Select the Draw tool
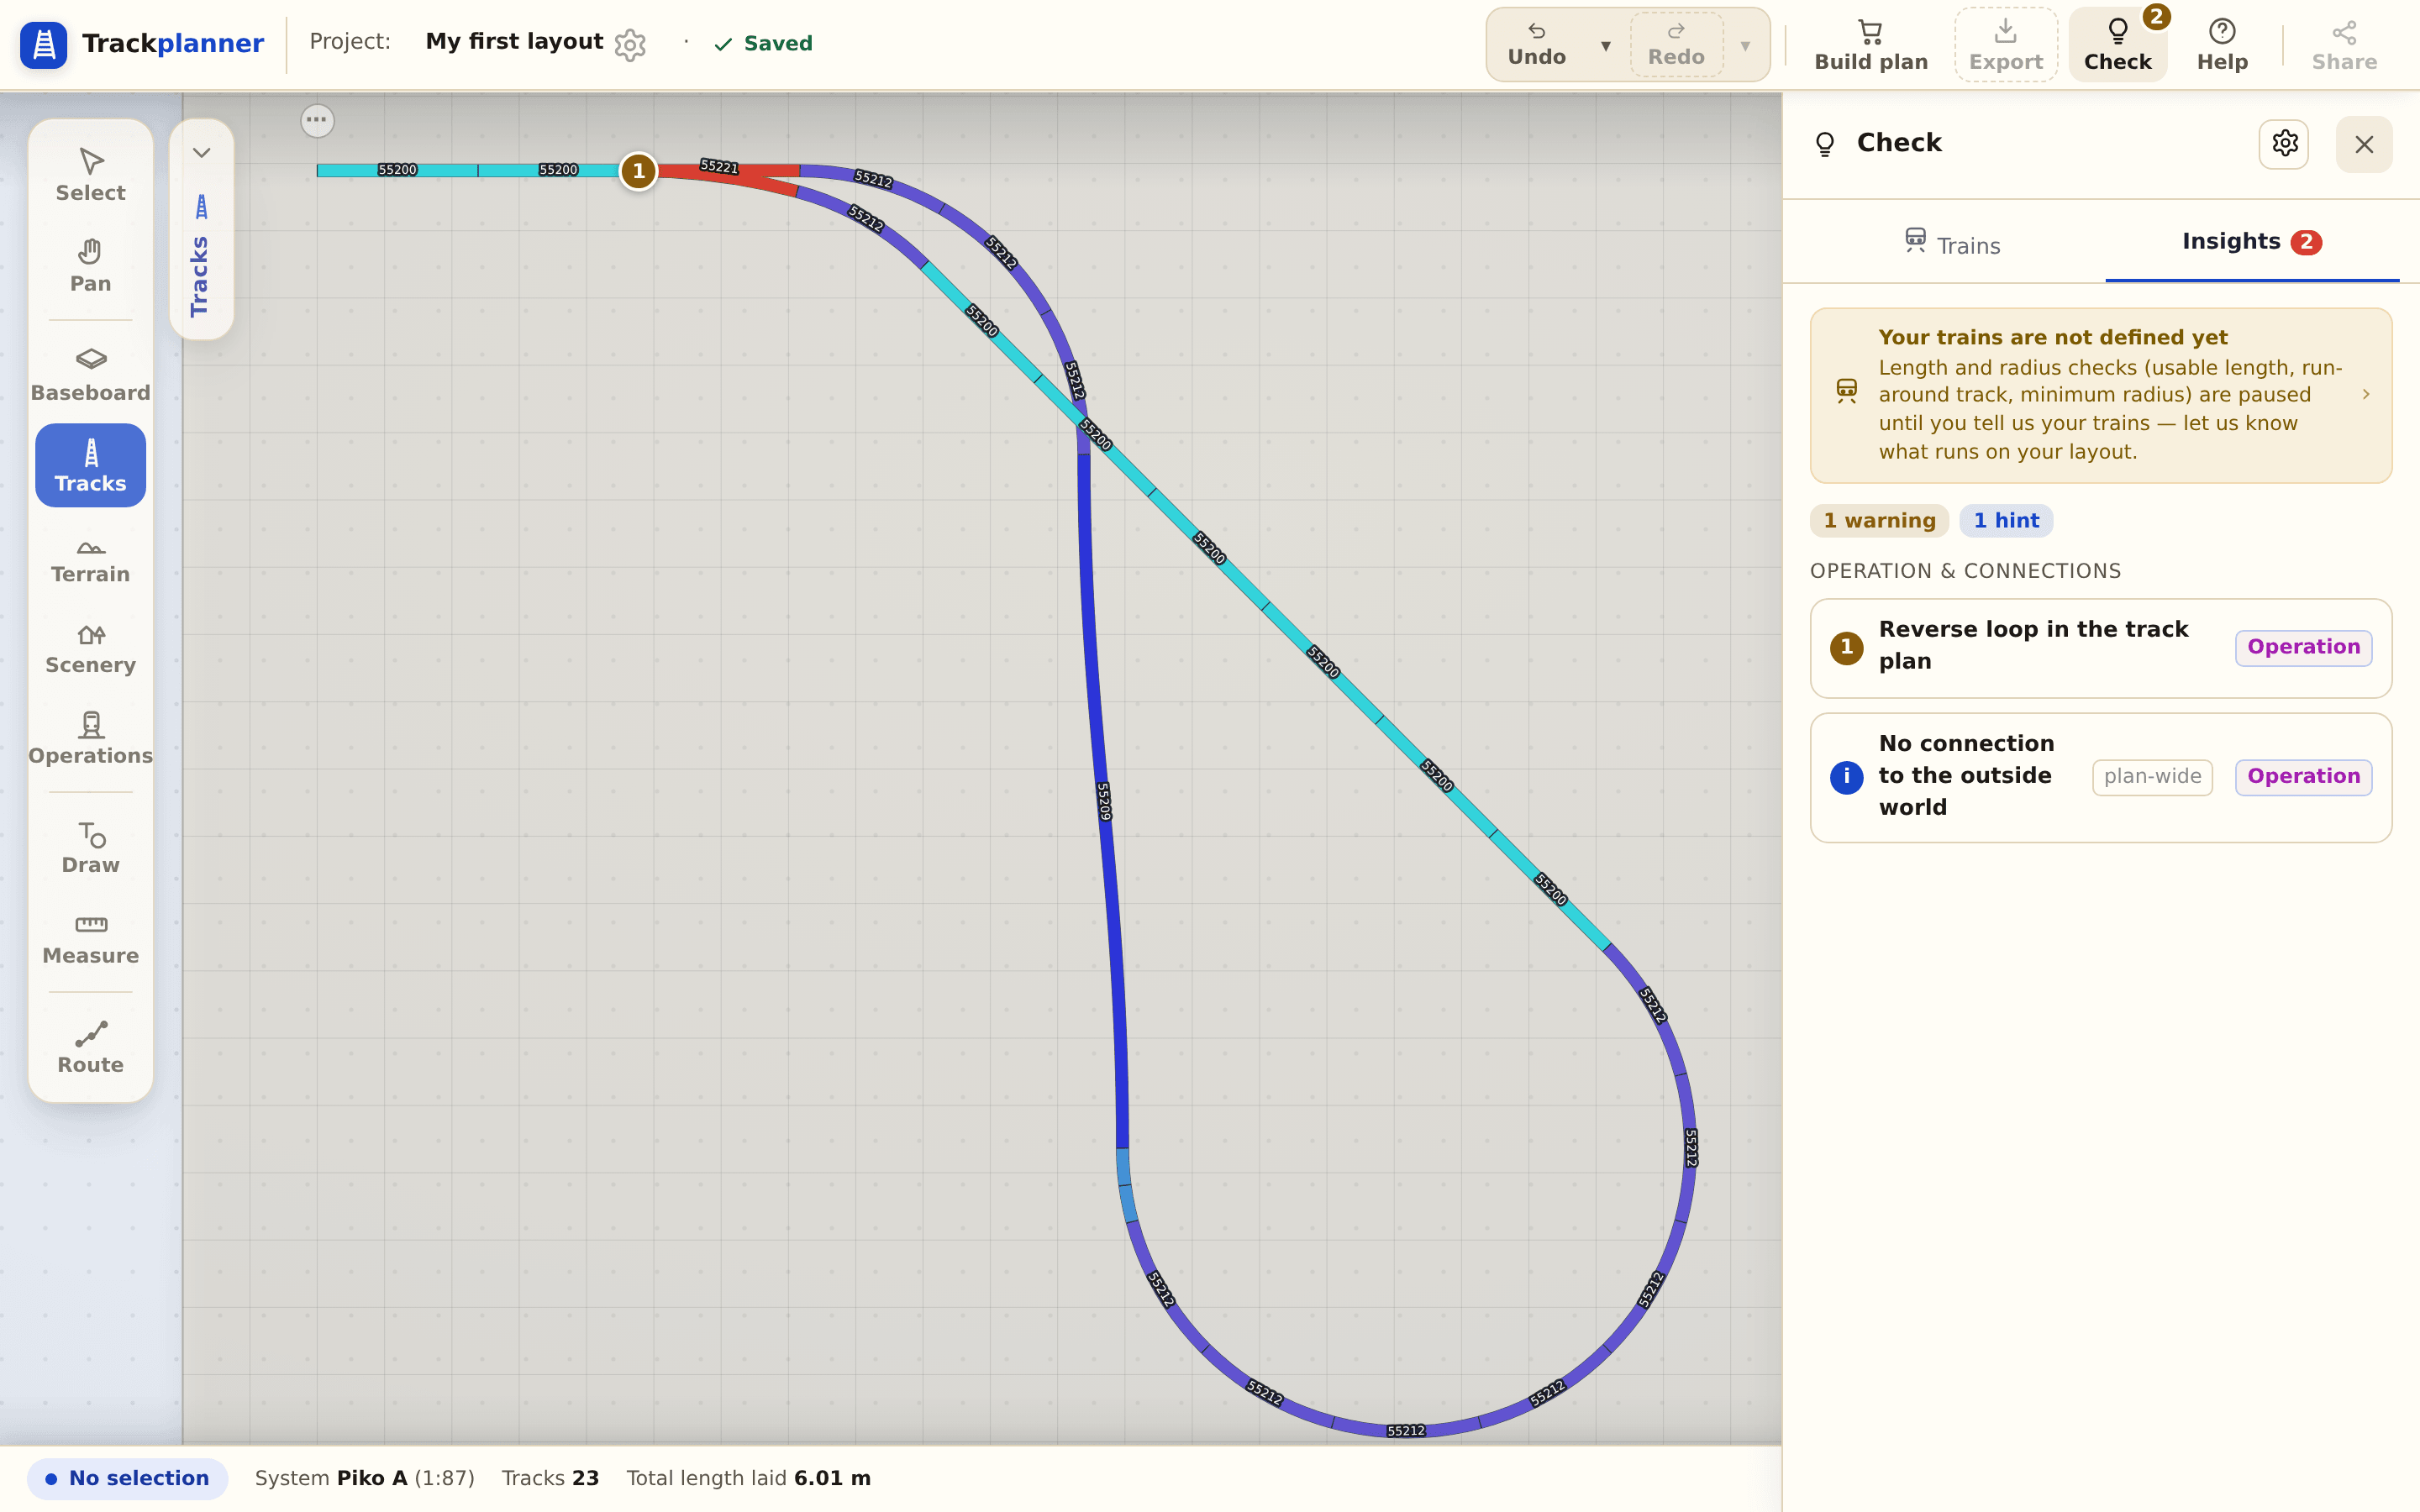2420x1512 pixels. coord(90,847)
